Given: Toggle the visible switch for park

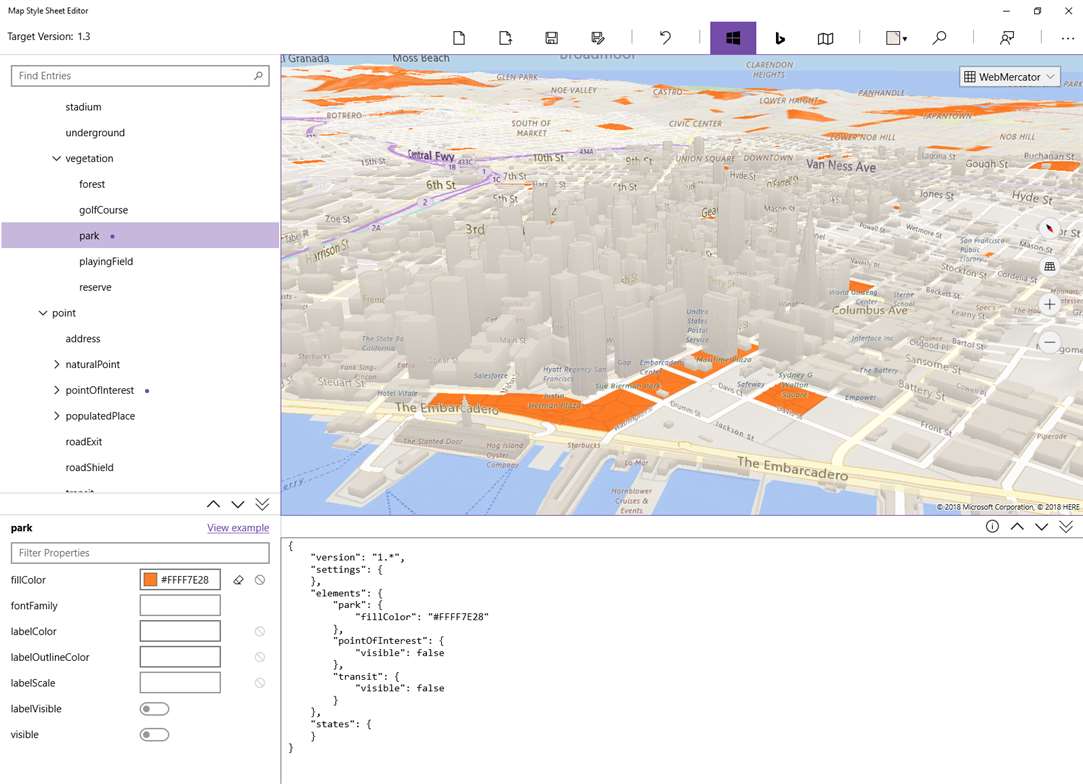Looking at the screenshot, I should tap(154, 735).
